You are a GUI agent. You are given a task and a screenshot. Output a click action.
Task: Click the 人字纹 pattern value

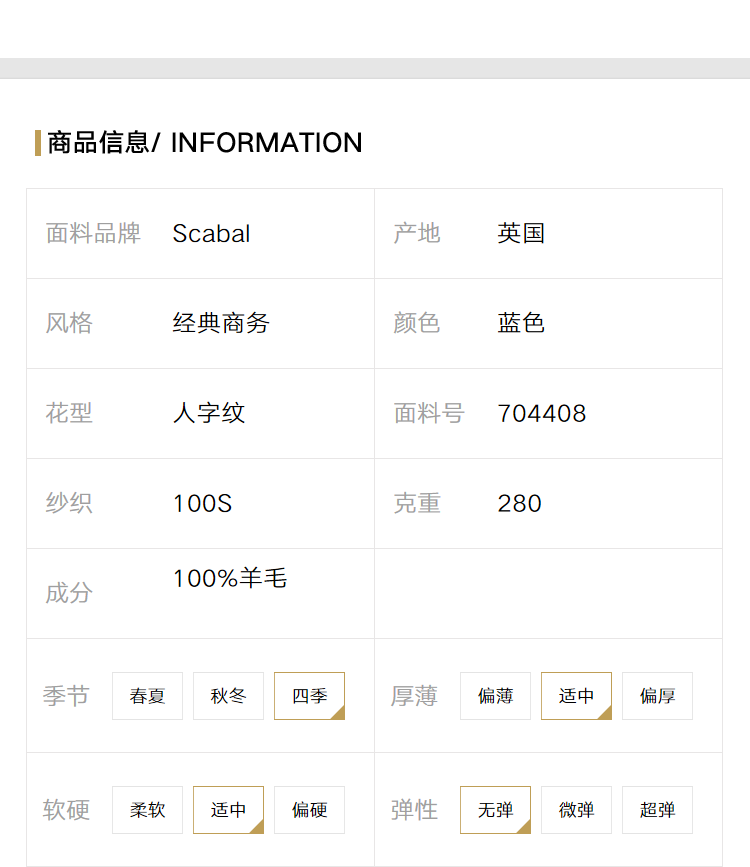209,413
